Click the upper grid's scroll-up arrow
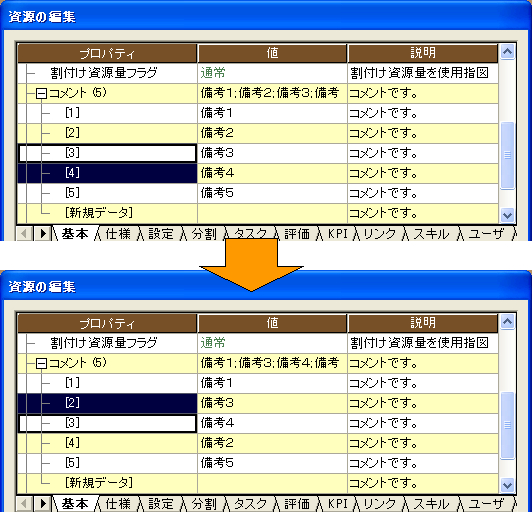532x512 pixels. click(507, 52)
